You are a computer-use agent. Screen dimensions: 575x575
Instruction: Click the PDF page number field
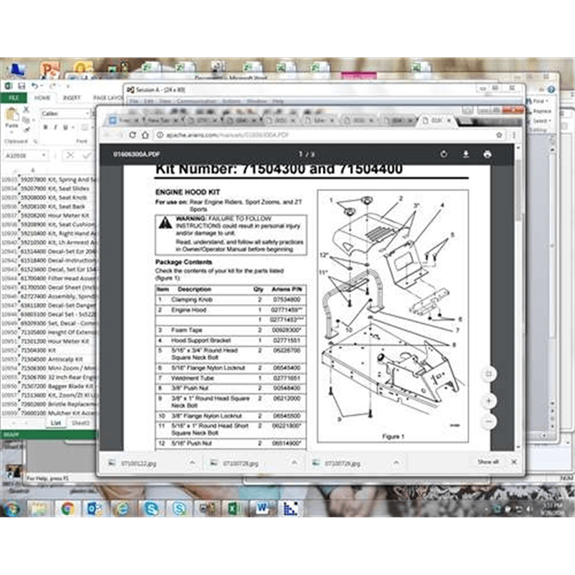301,154
